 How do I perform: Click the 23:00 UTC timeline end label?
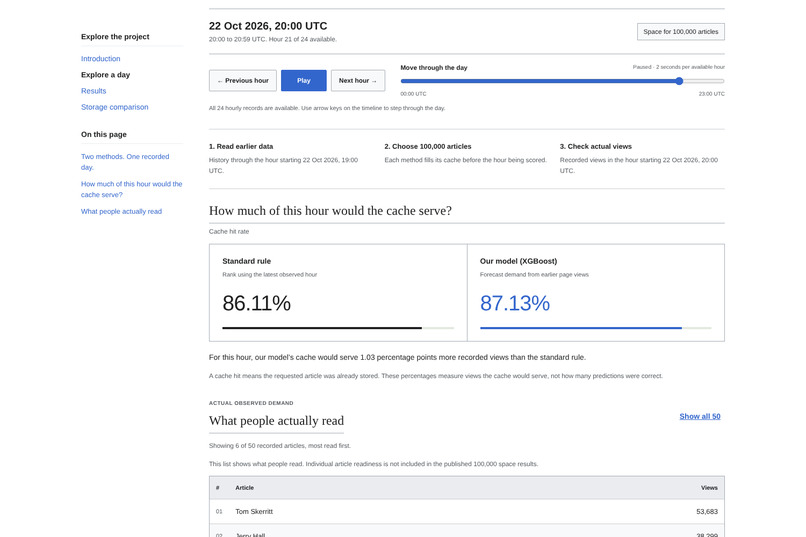pyautogui.click(x=711, y=94)
